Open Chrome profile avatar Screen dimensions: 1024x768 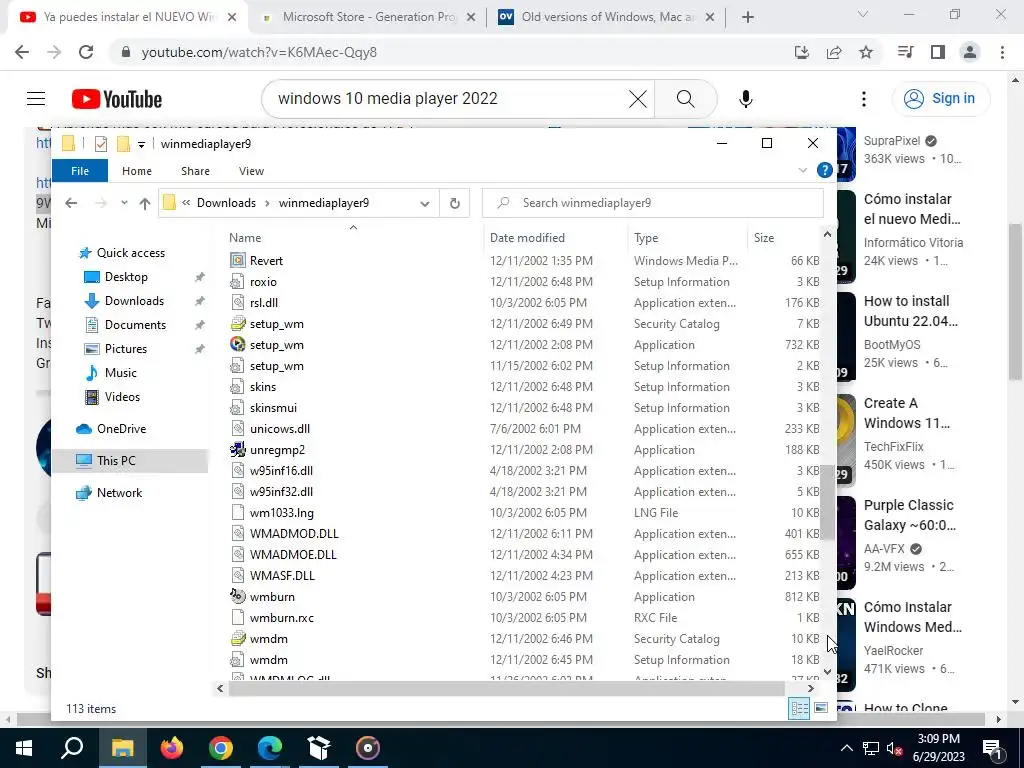970,52
